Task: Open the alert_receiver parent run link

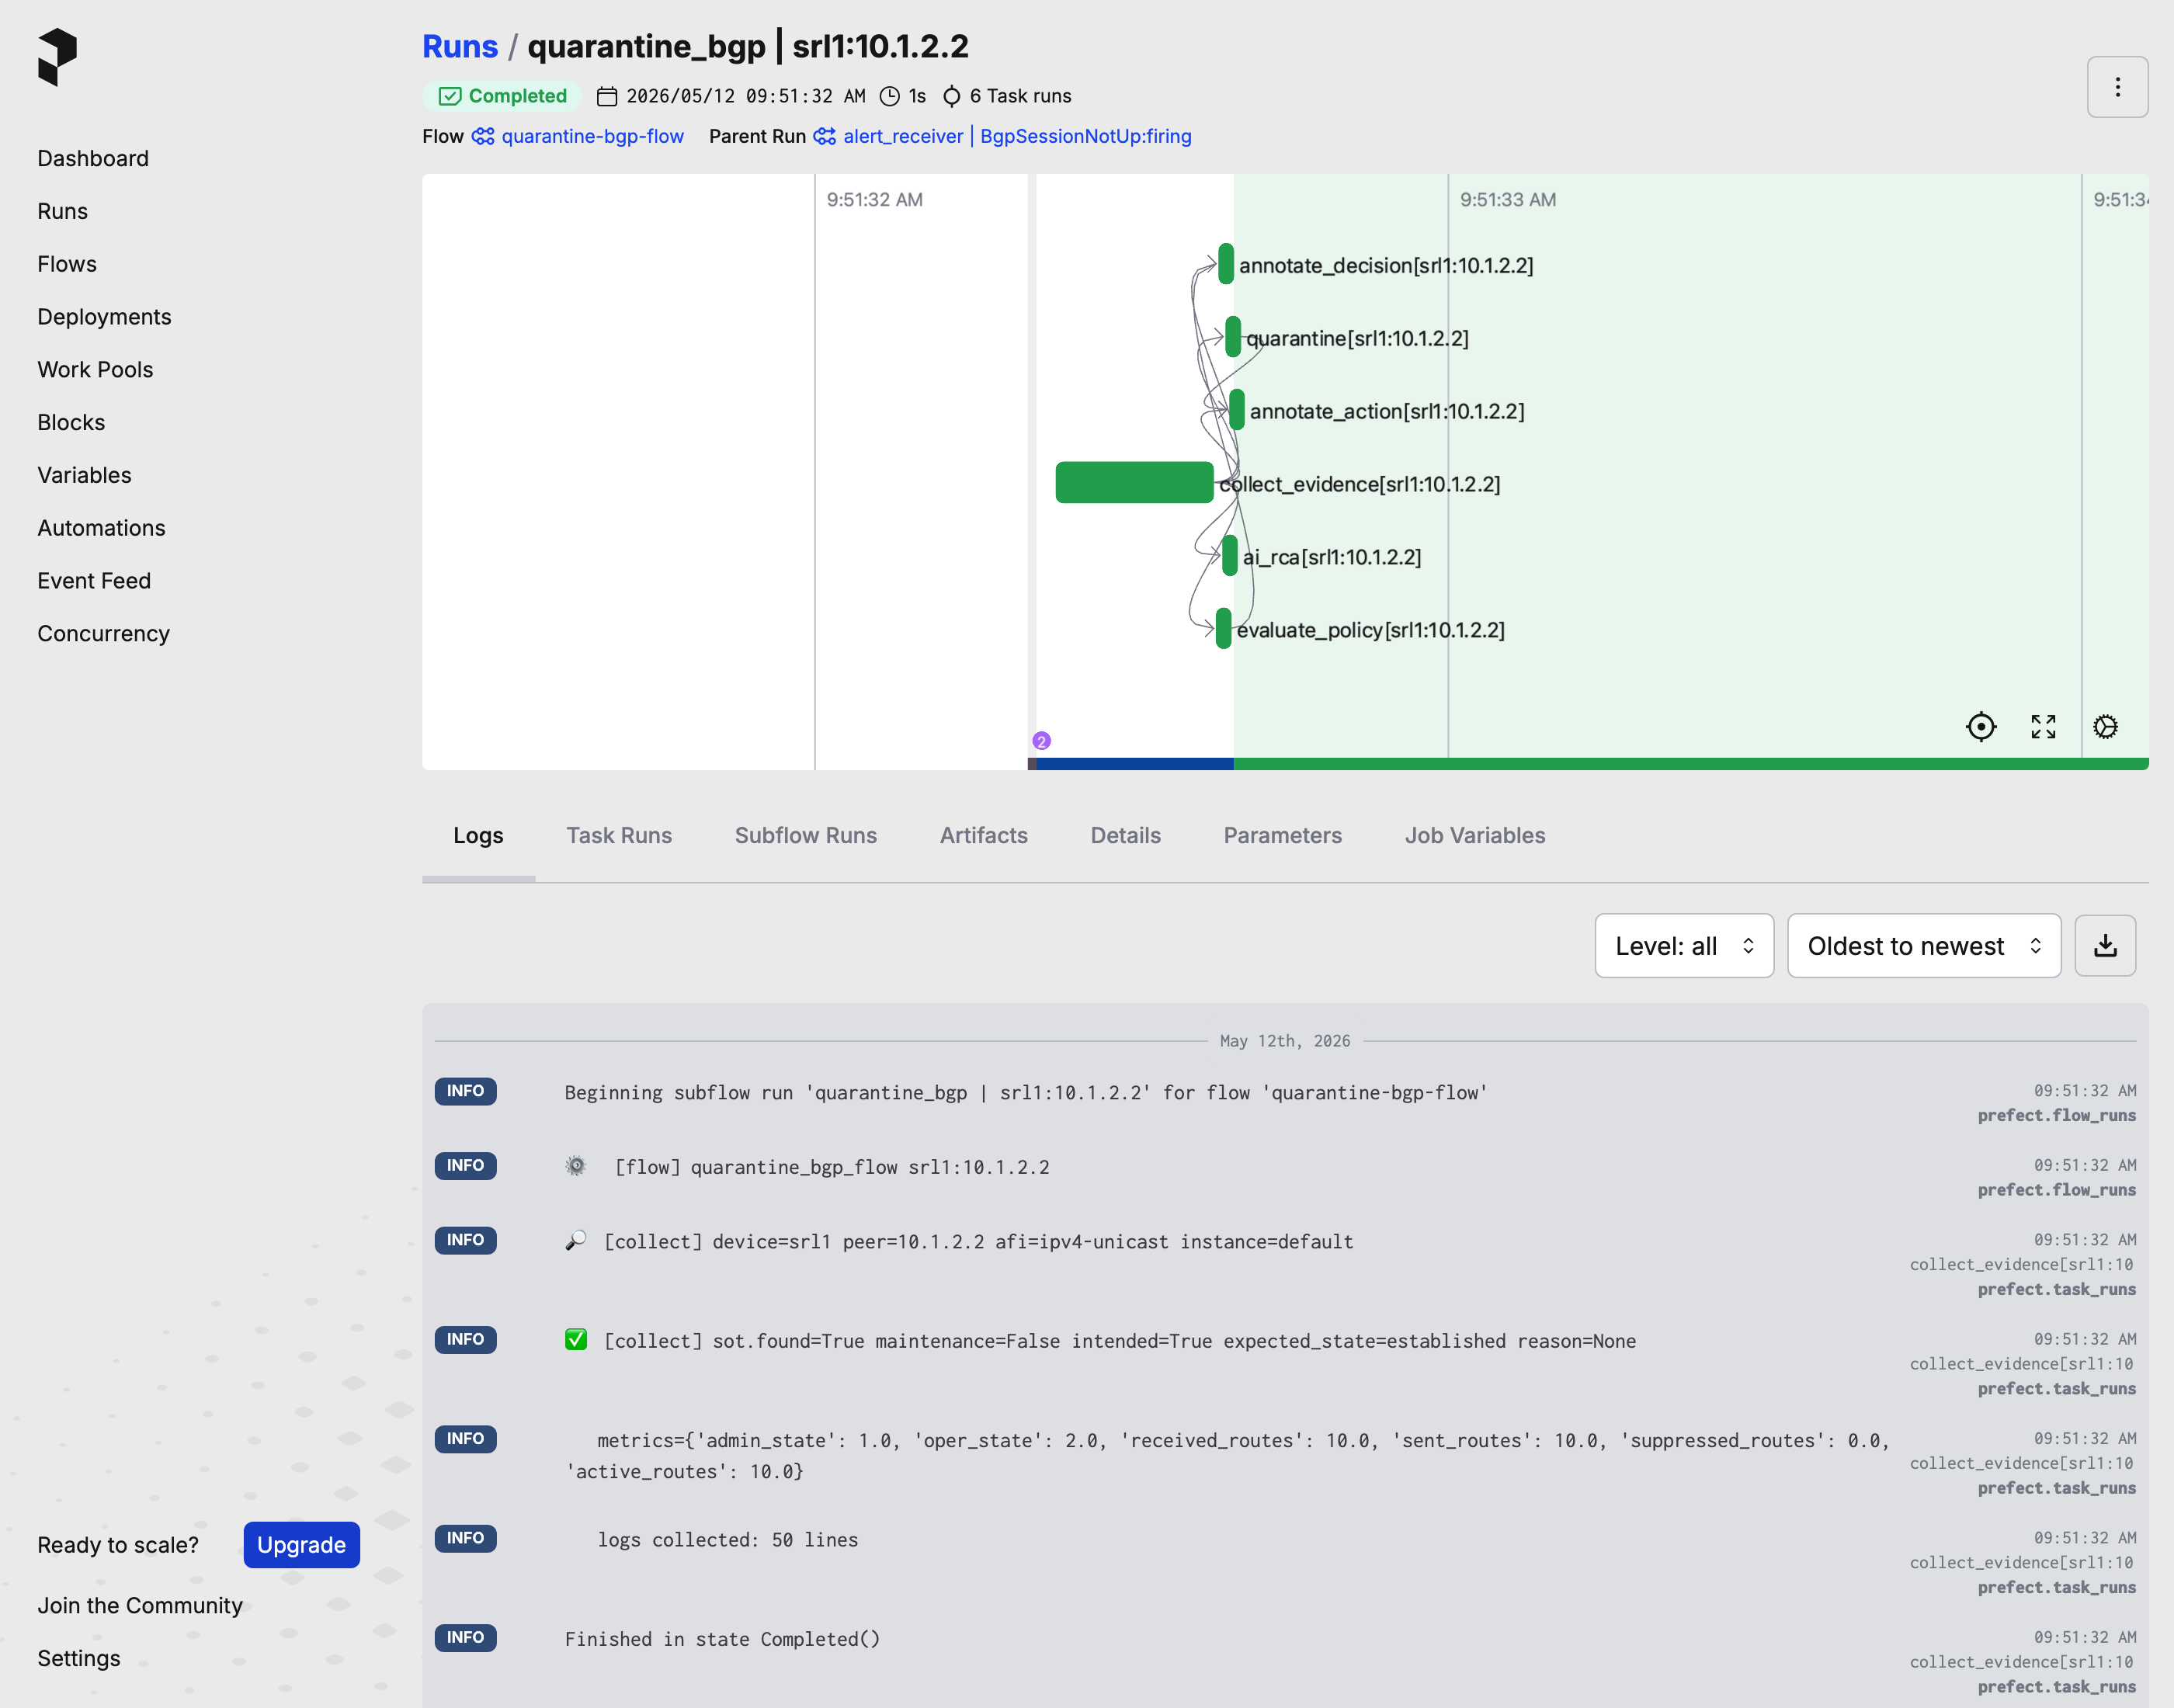Action: 1017,136
